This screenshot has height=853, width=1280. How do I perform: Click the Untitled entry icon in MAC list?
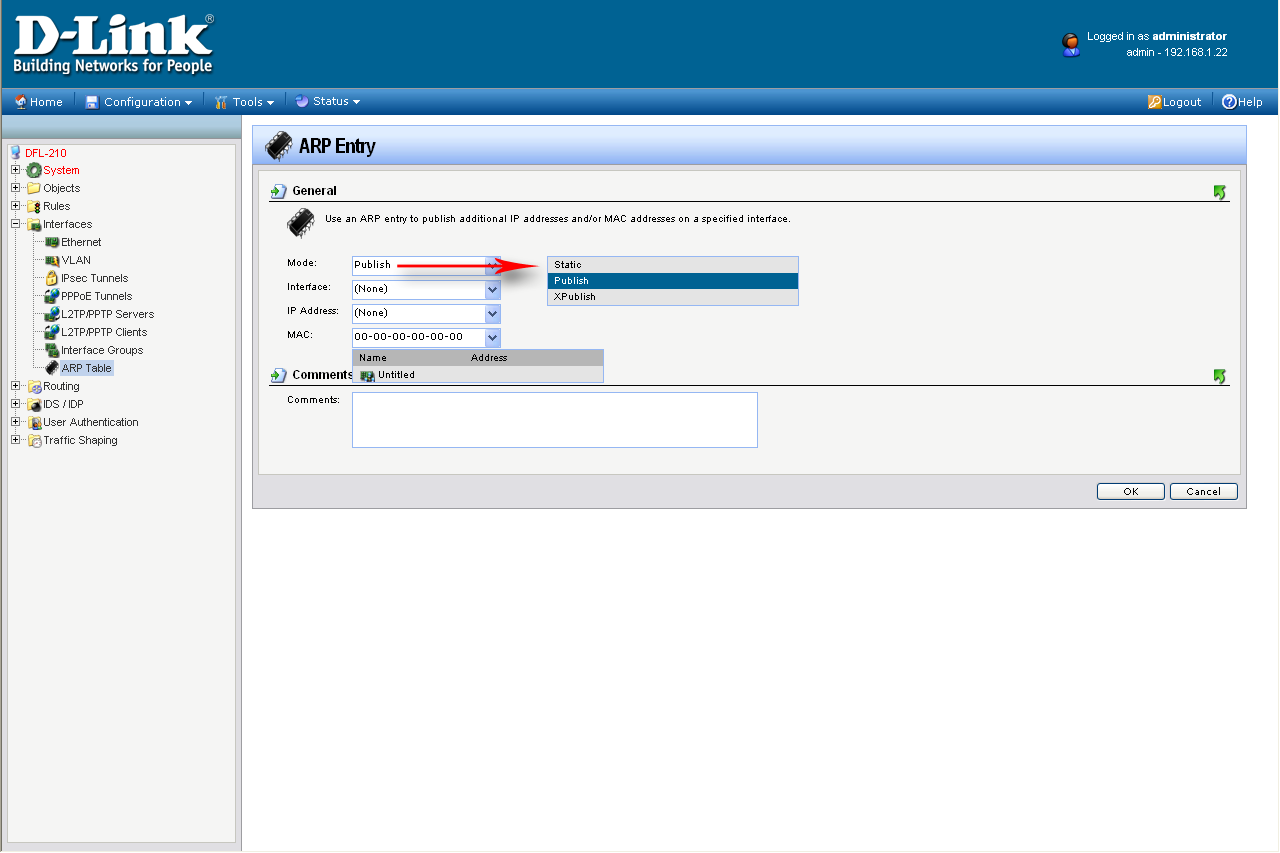tap(367, 375)
